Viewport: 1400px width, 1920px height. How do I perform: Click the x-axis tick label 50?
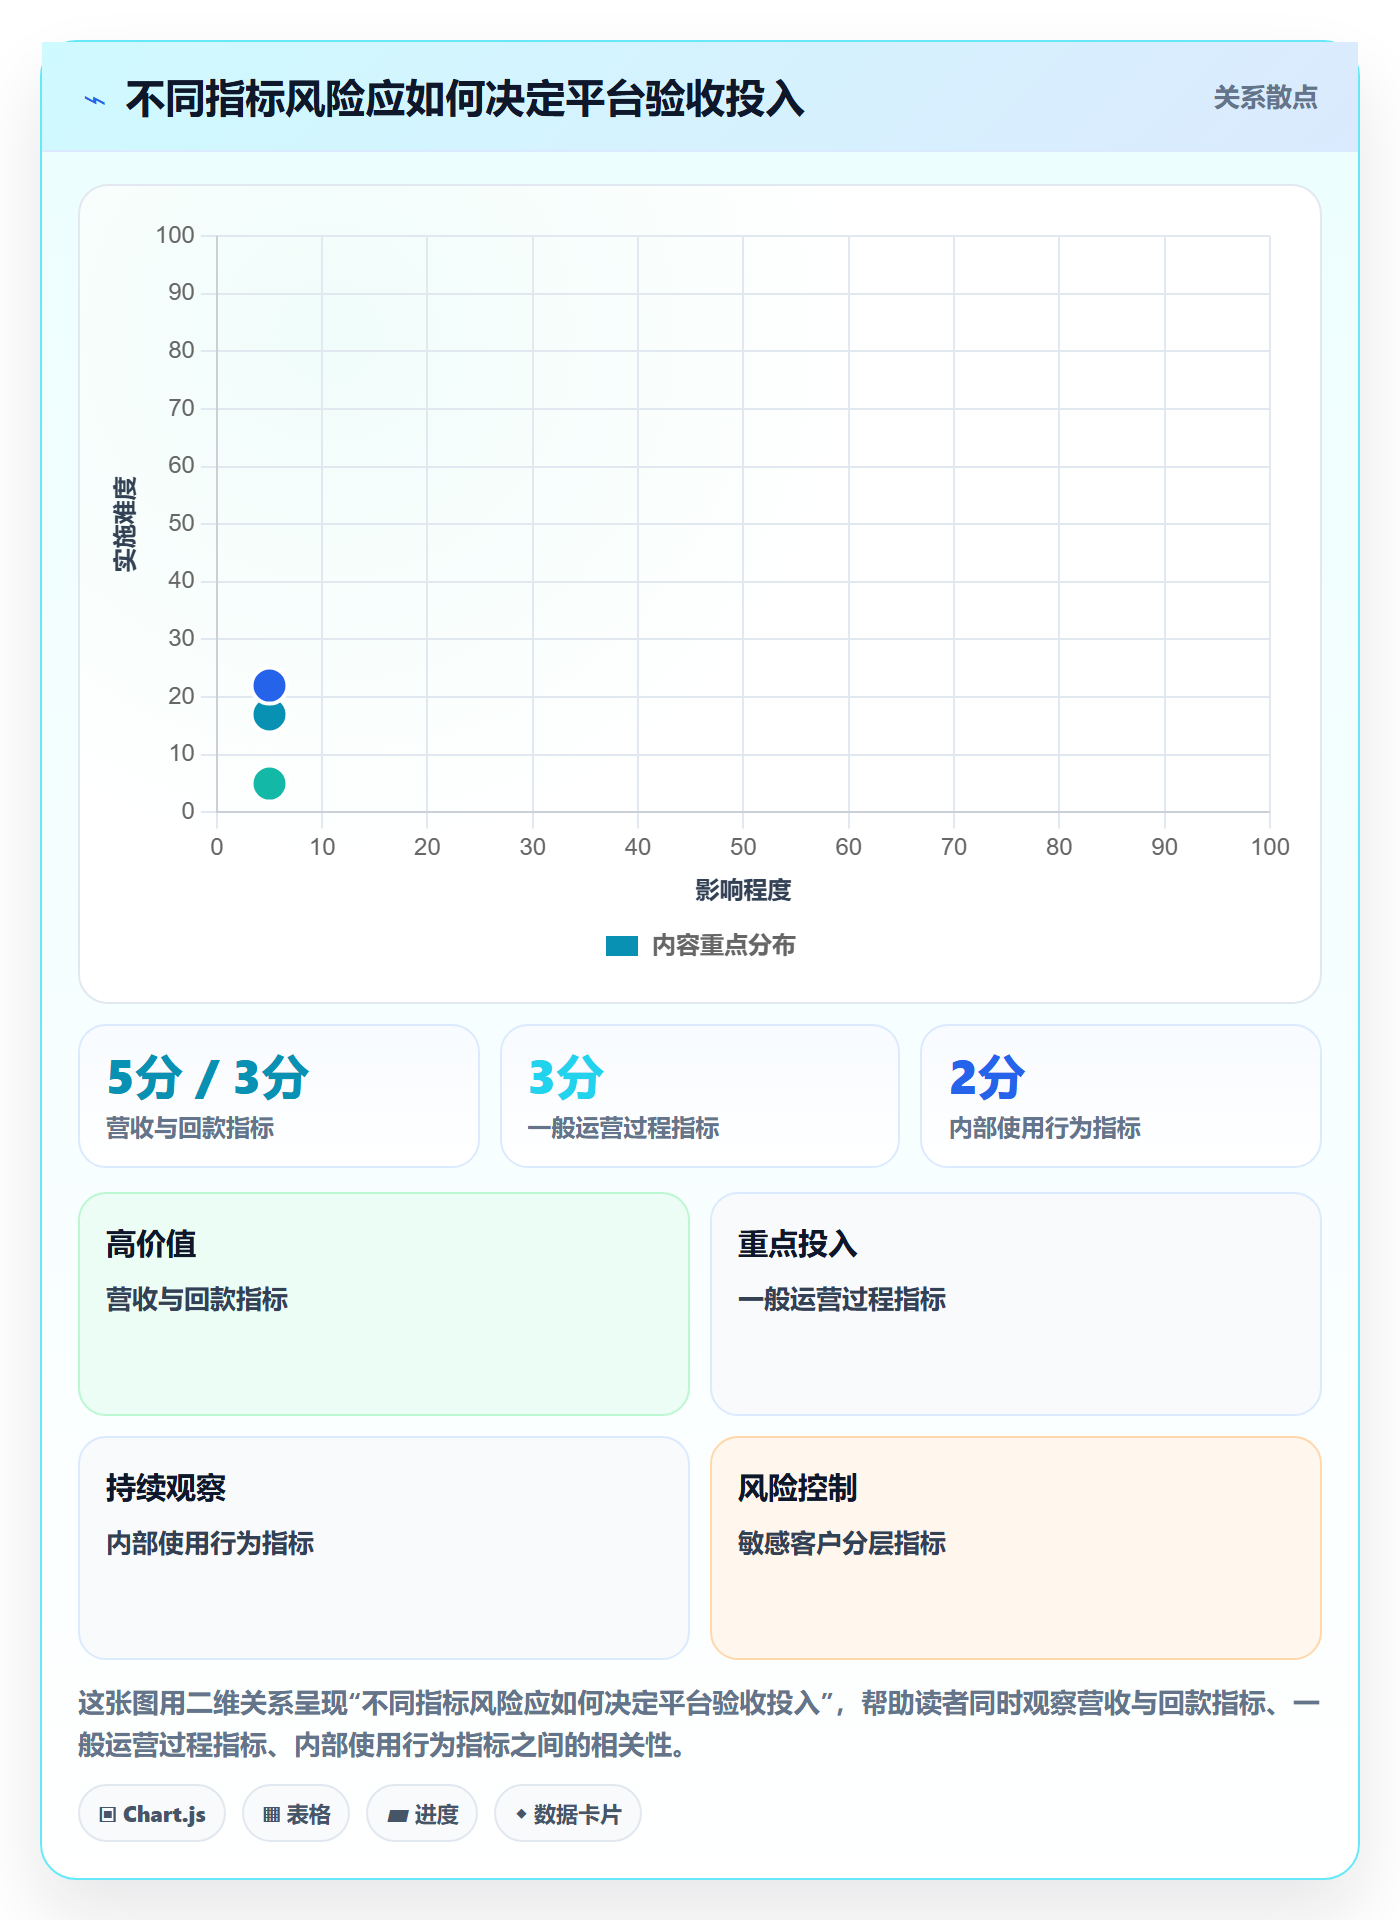pos(743,847)
